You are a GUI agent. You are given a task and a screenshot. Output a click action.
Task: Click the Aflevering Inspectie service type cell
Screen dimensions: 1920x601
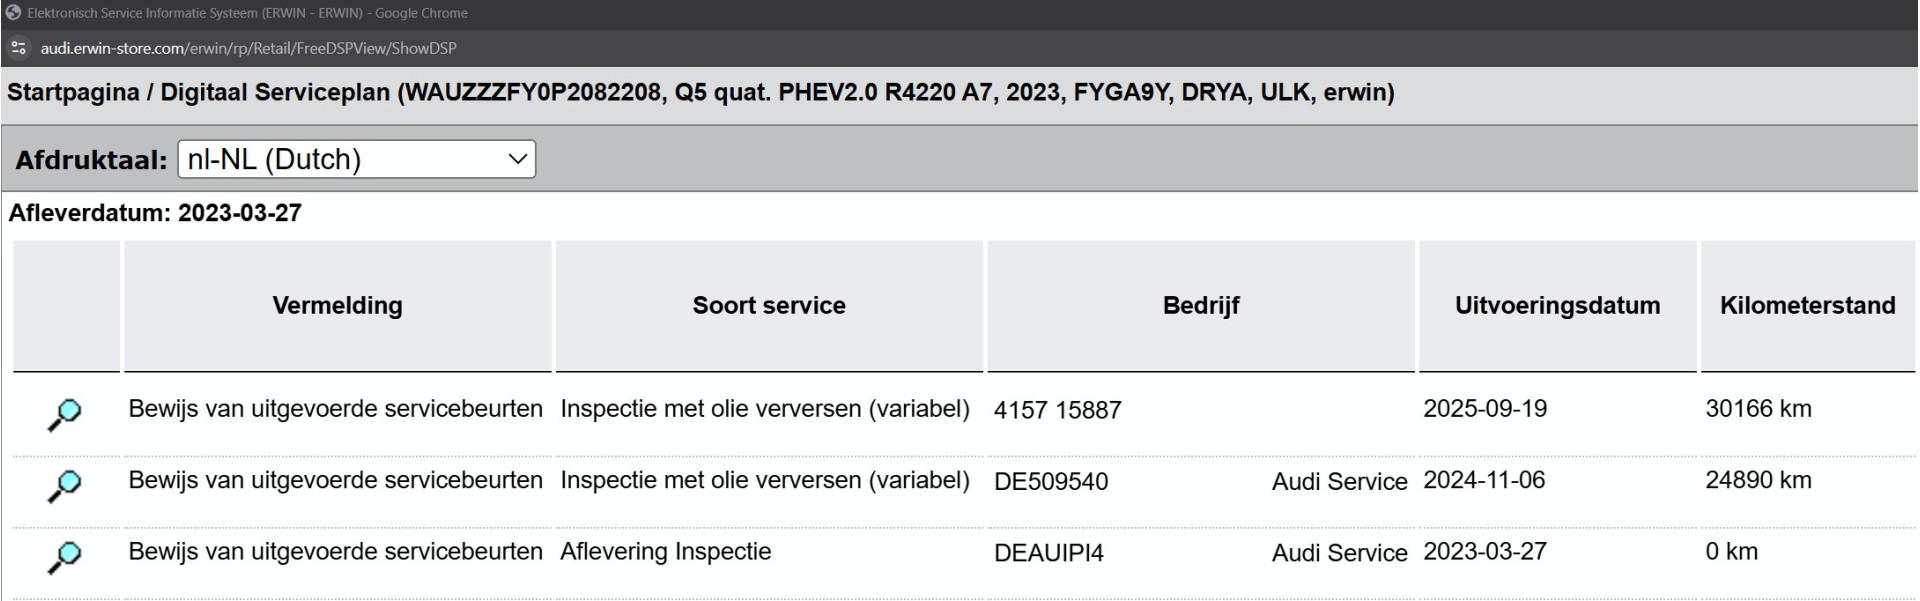pos(666,552)
